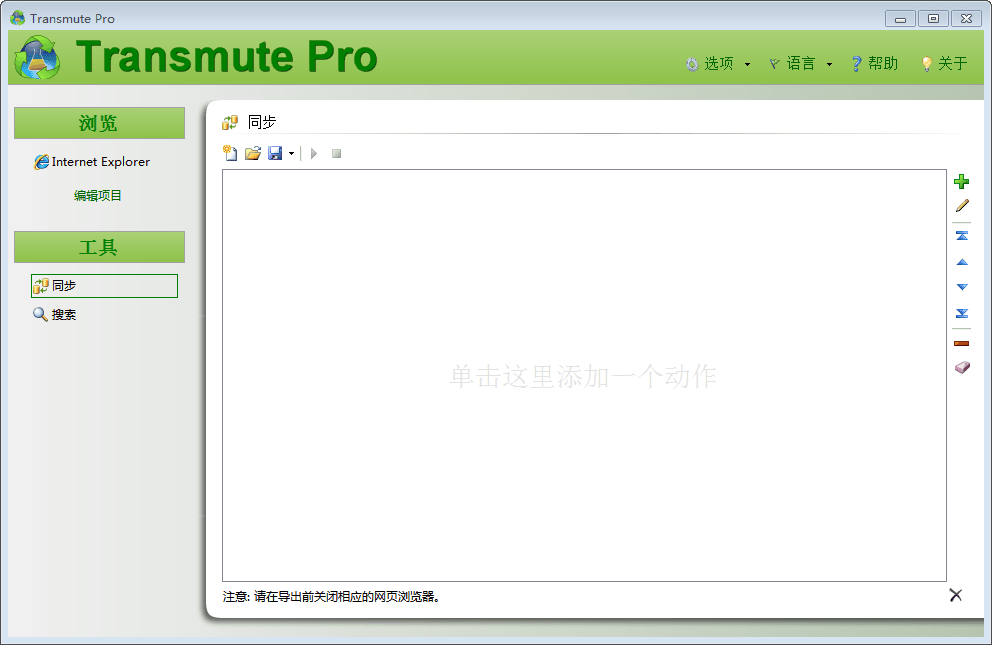Screen dimensions: 992x645
Task: Click the 工具 section header
Action: coord(99,247)
